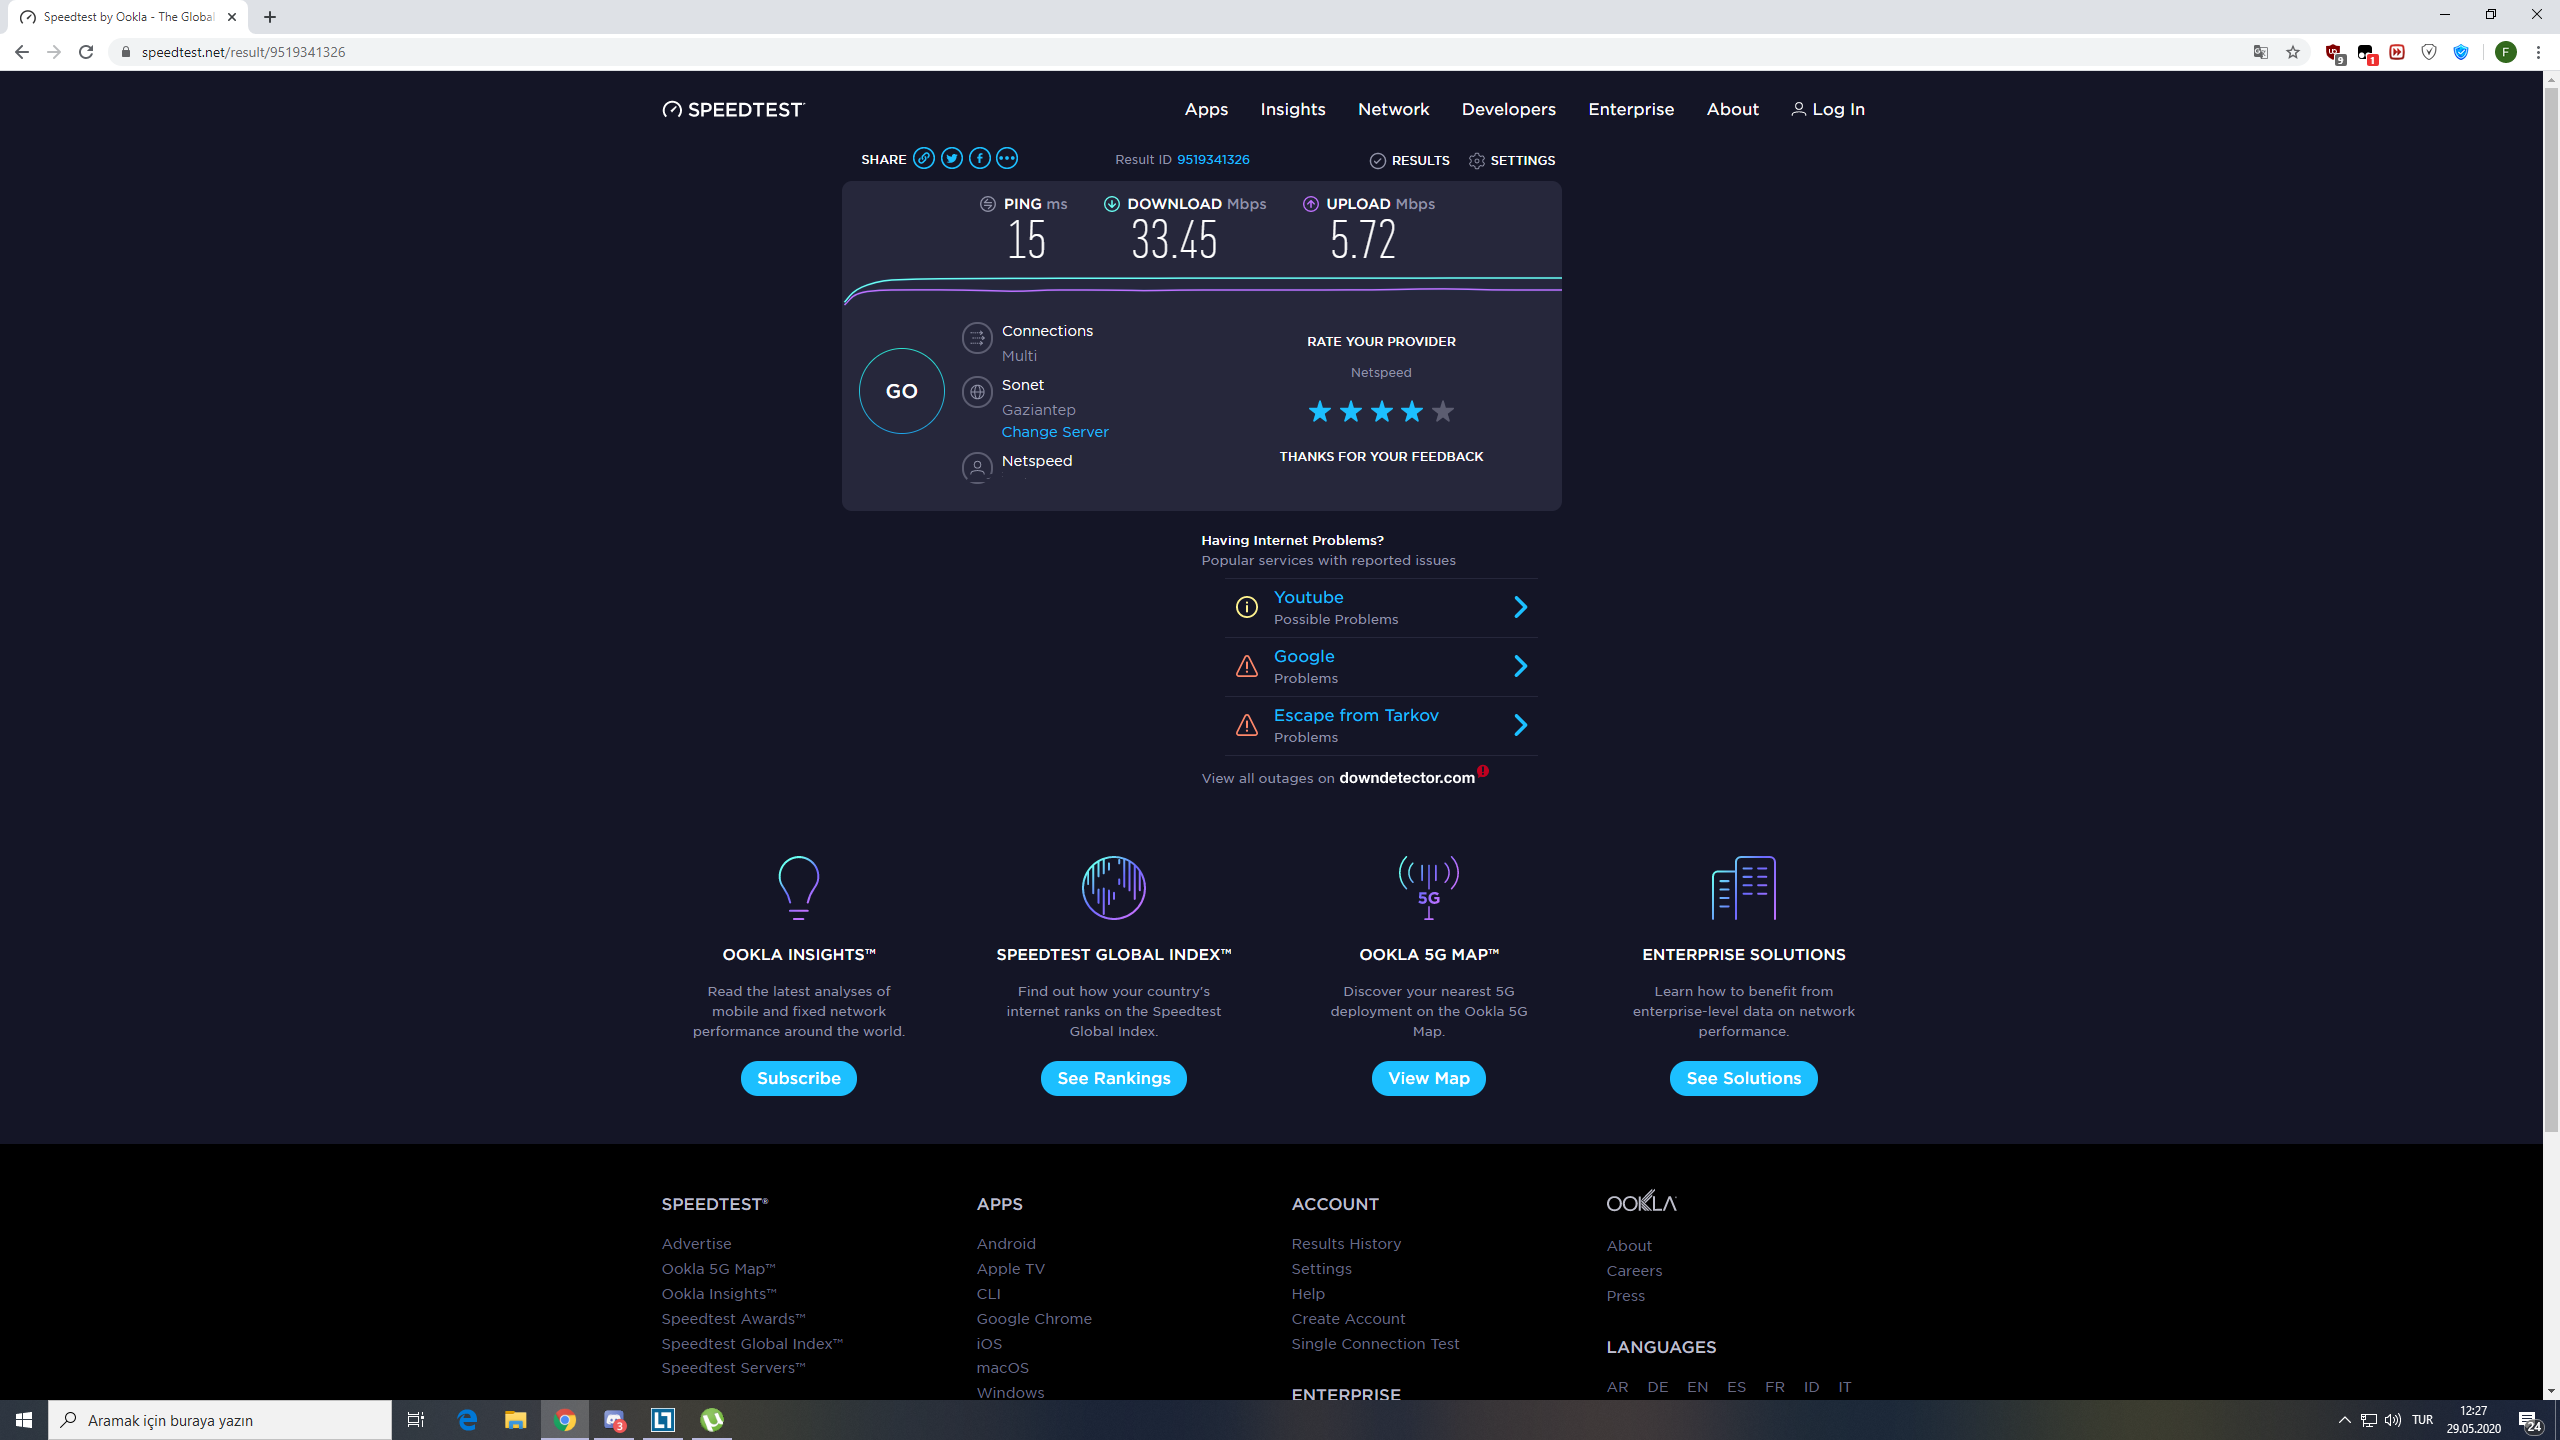This screenshot has width=2560, height=1440.
Task: Click the Ookla footer logo
Action: (x=1641, y=1201)
